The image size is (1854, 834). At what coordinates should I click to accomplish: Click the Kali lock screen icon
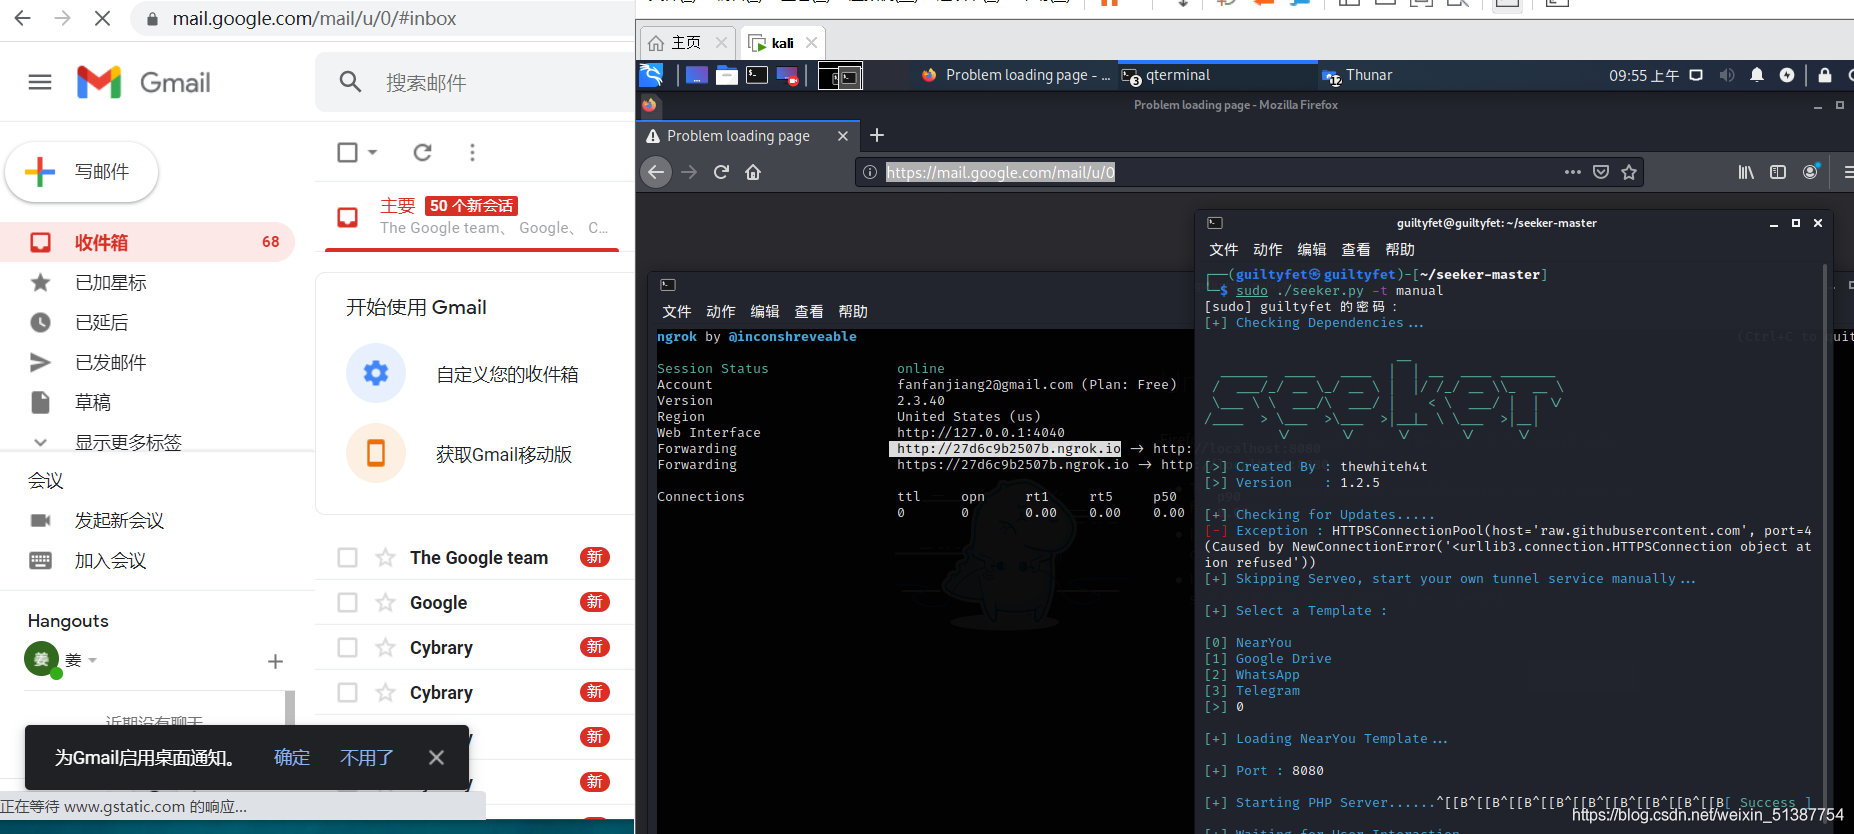(x=1825, y=75)
